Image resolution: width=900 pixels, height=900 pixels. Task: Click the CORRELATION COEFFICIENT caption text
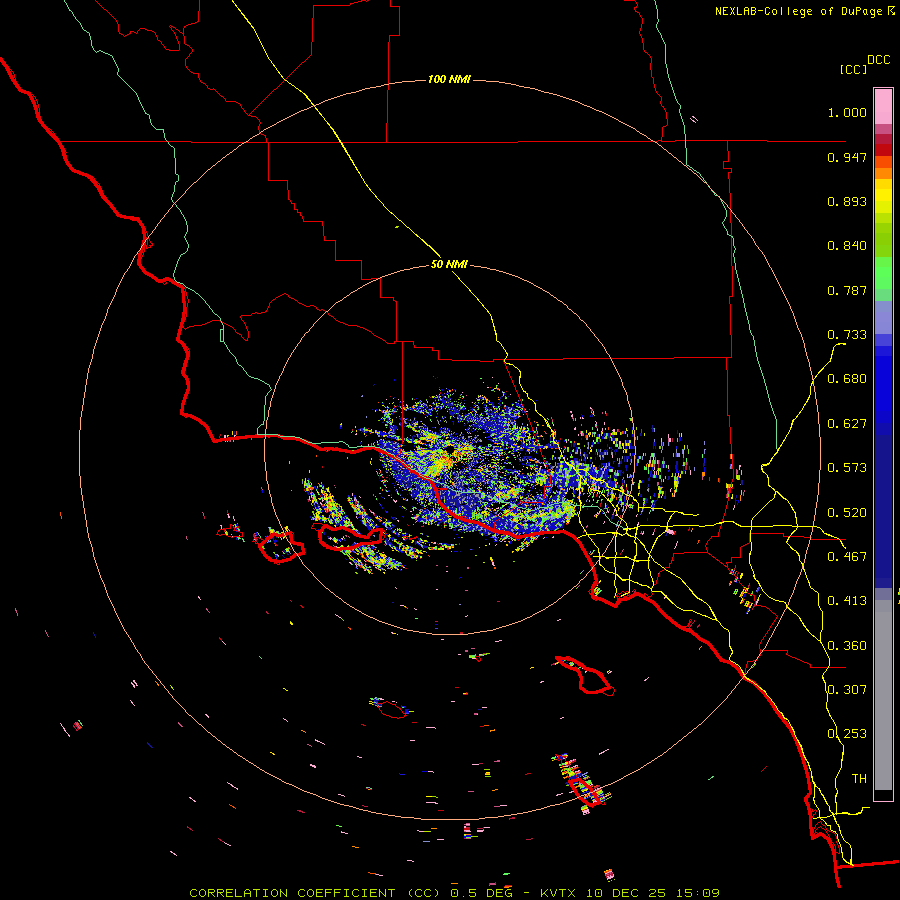pyautogui.click(x=292, y=893)
